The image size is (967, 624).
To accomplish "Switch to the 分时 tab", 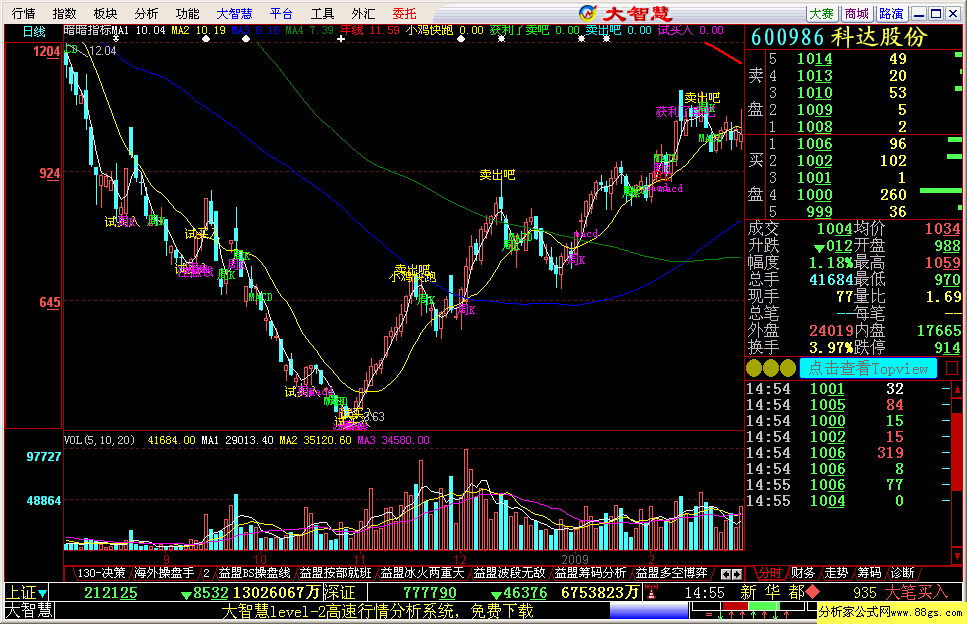I will pyautogui.click(x=770, y=573).
